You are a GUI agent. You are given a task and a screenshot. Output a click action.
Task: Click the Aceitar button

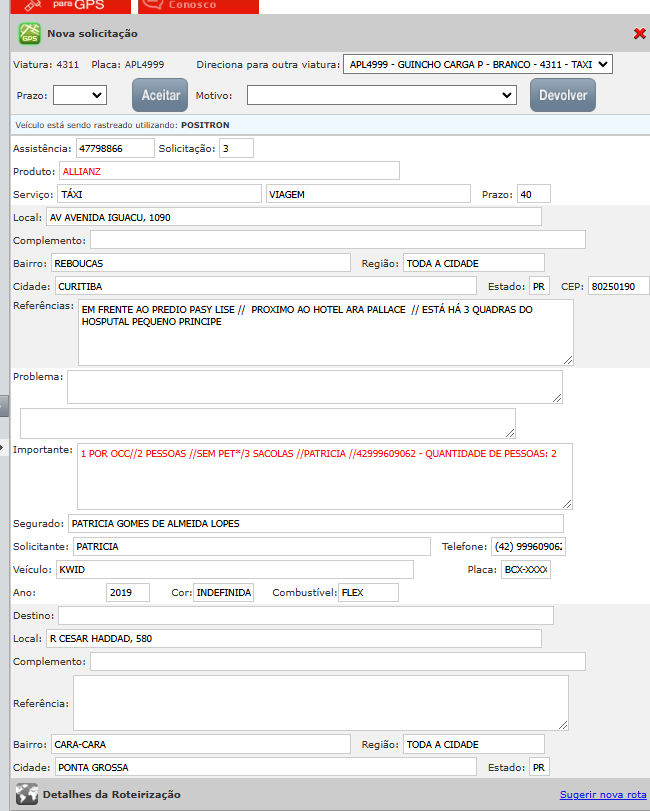[x=160, y=95]
